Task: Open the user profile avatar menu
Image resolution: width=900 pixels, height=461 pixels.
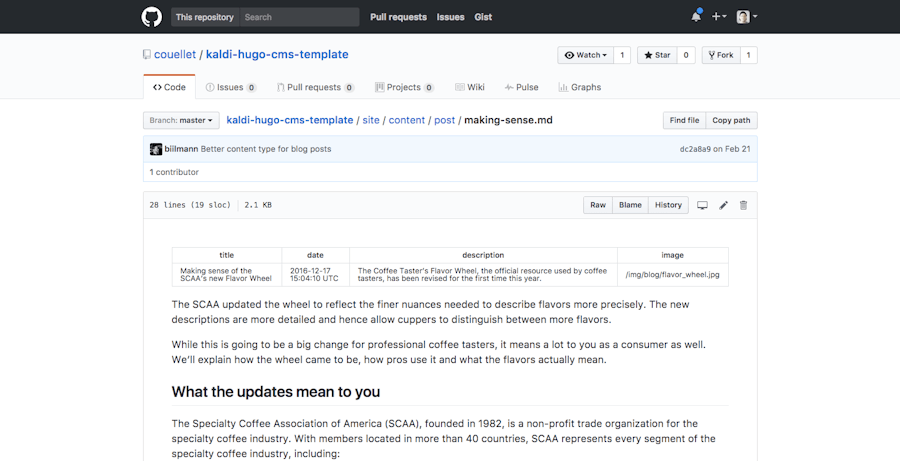Action: click(x=746, y=17)
